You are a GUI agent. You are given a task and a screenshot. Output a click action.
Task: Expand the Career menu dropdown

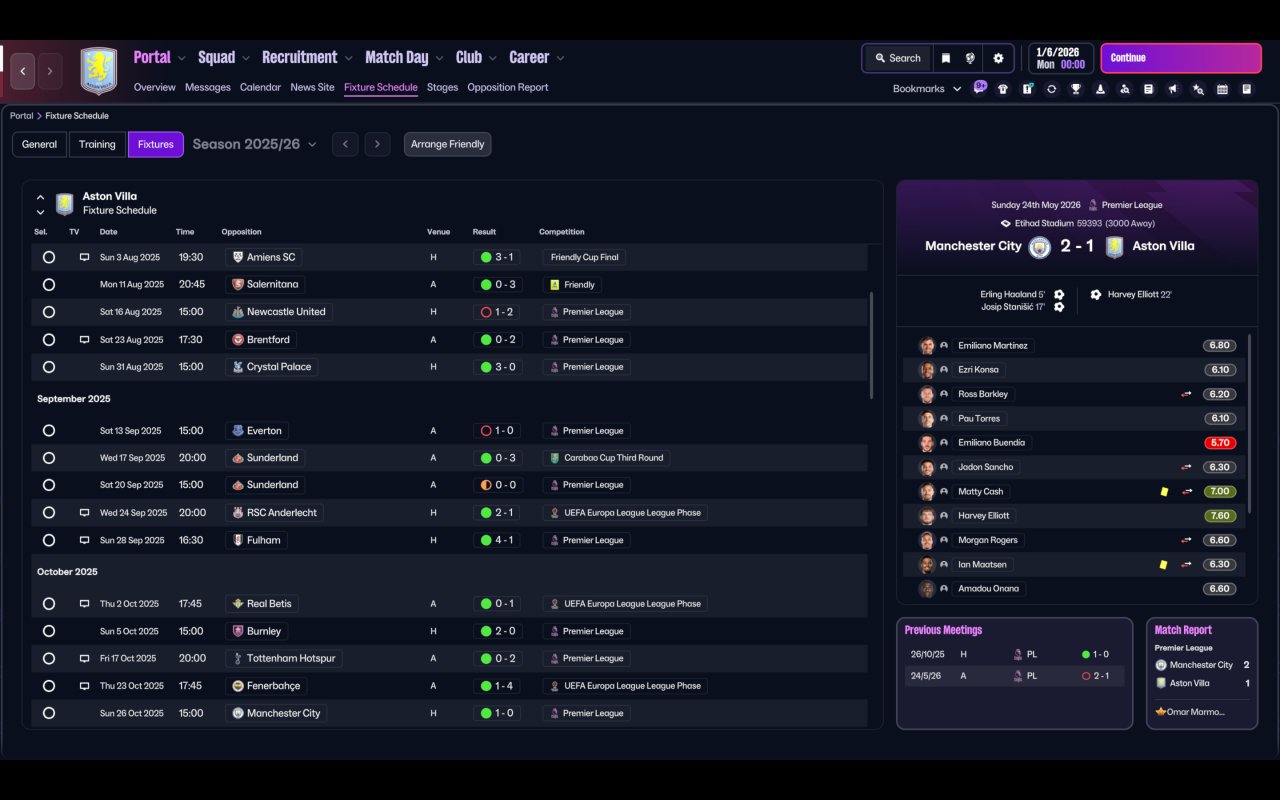[560, 59]
